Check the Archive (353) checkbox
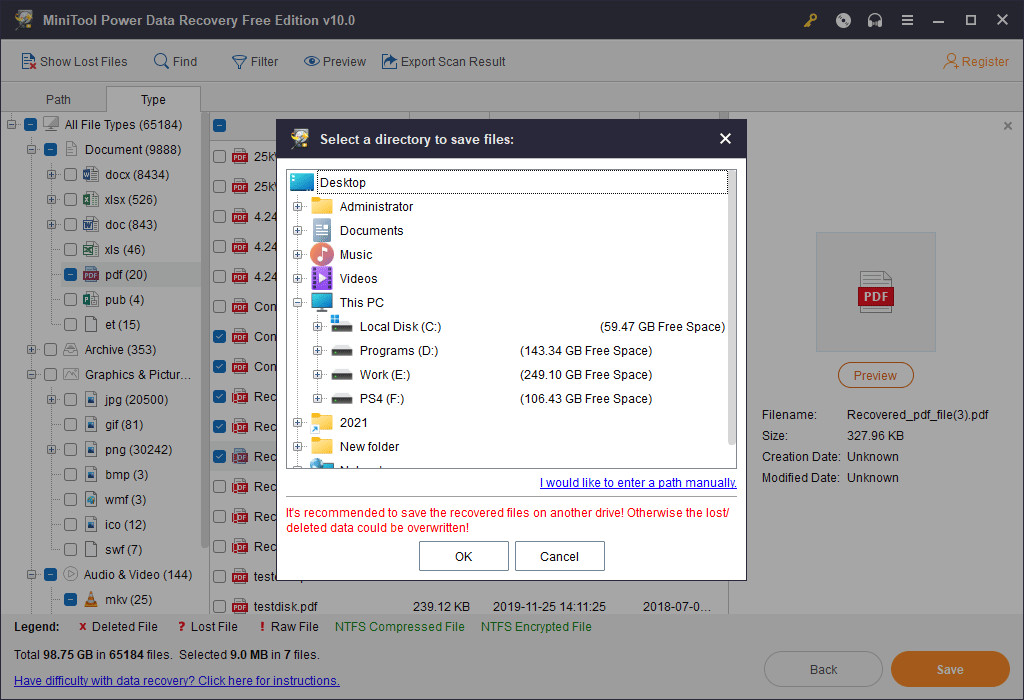The image size is (1024, 700). [50, 349]
